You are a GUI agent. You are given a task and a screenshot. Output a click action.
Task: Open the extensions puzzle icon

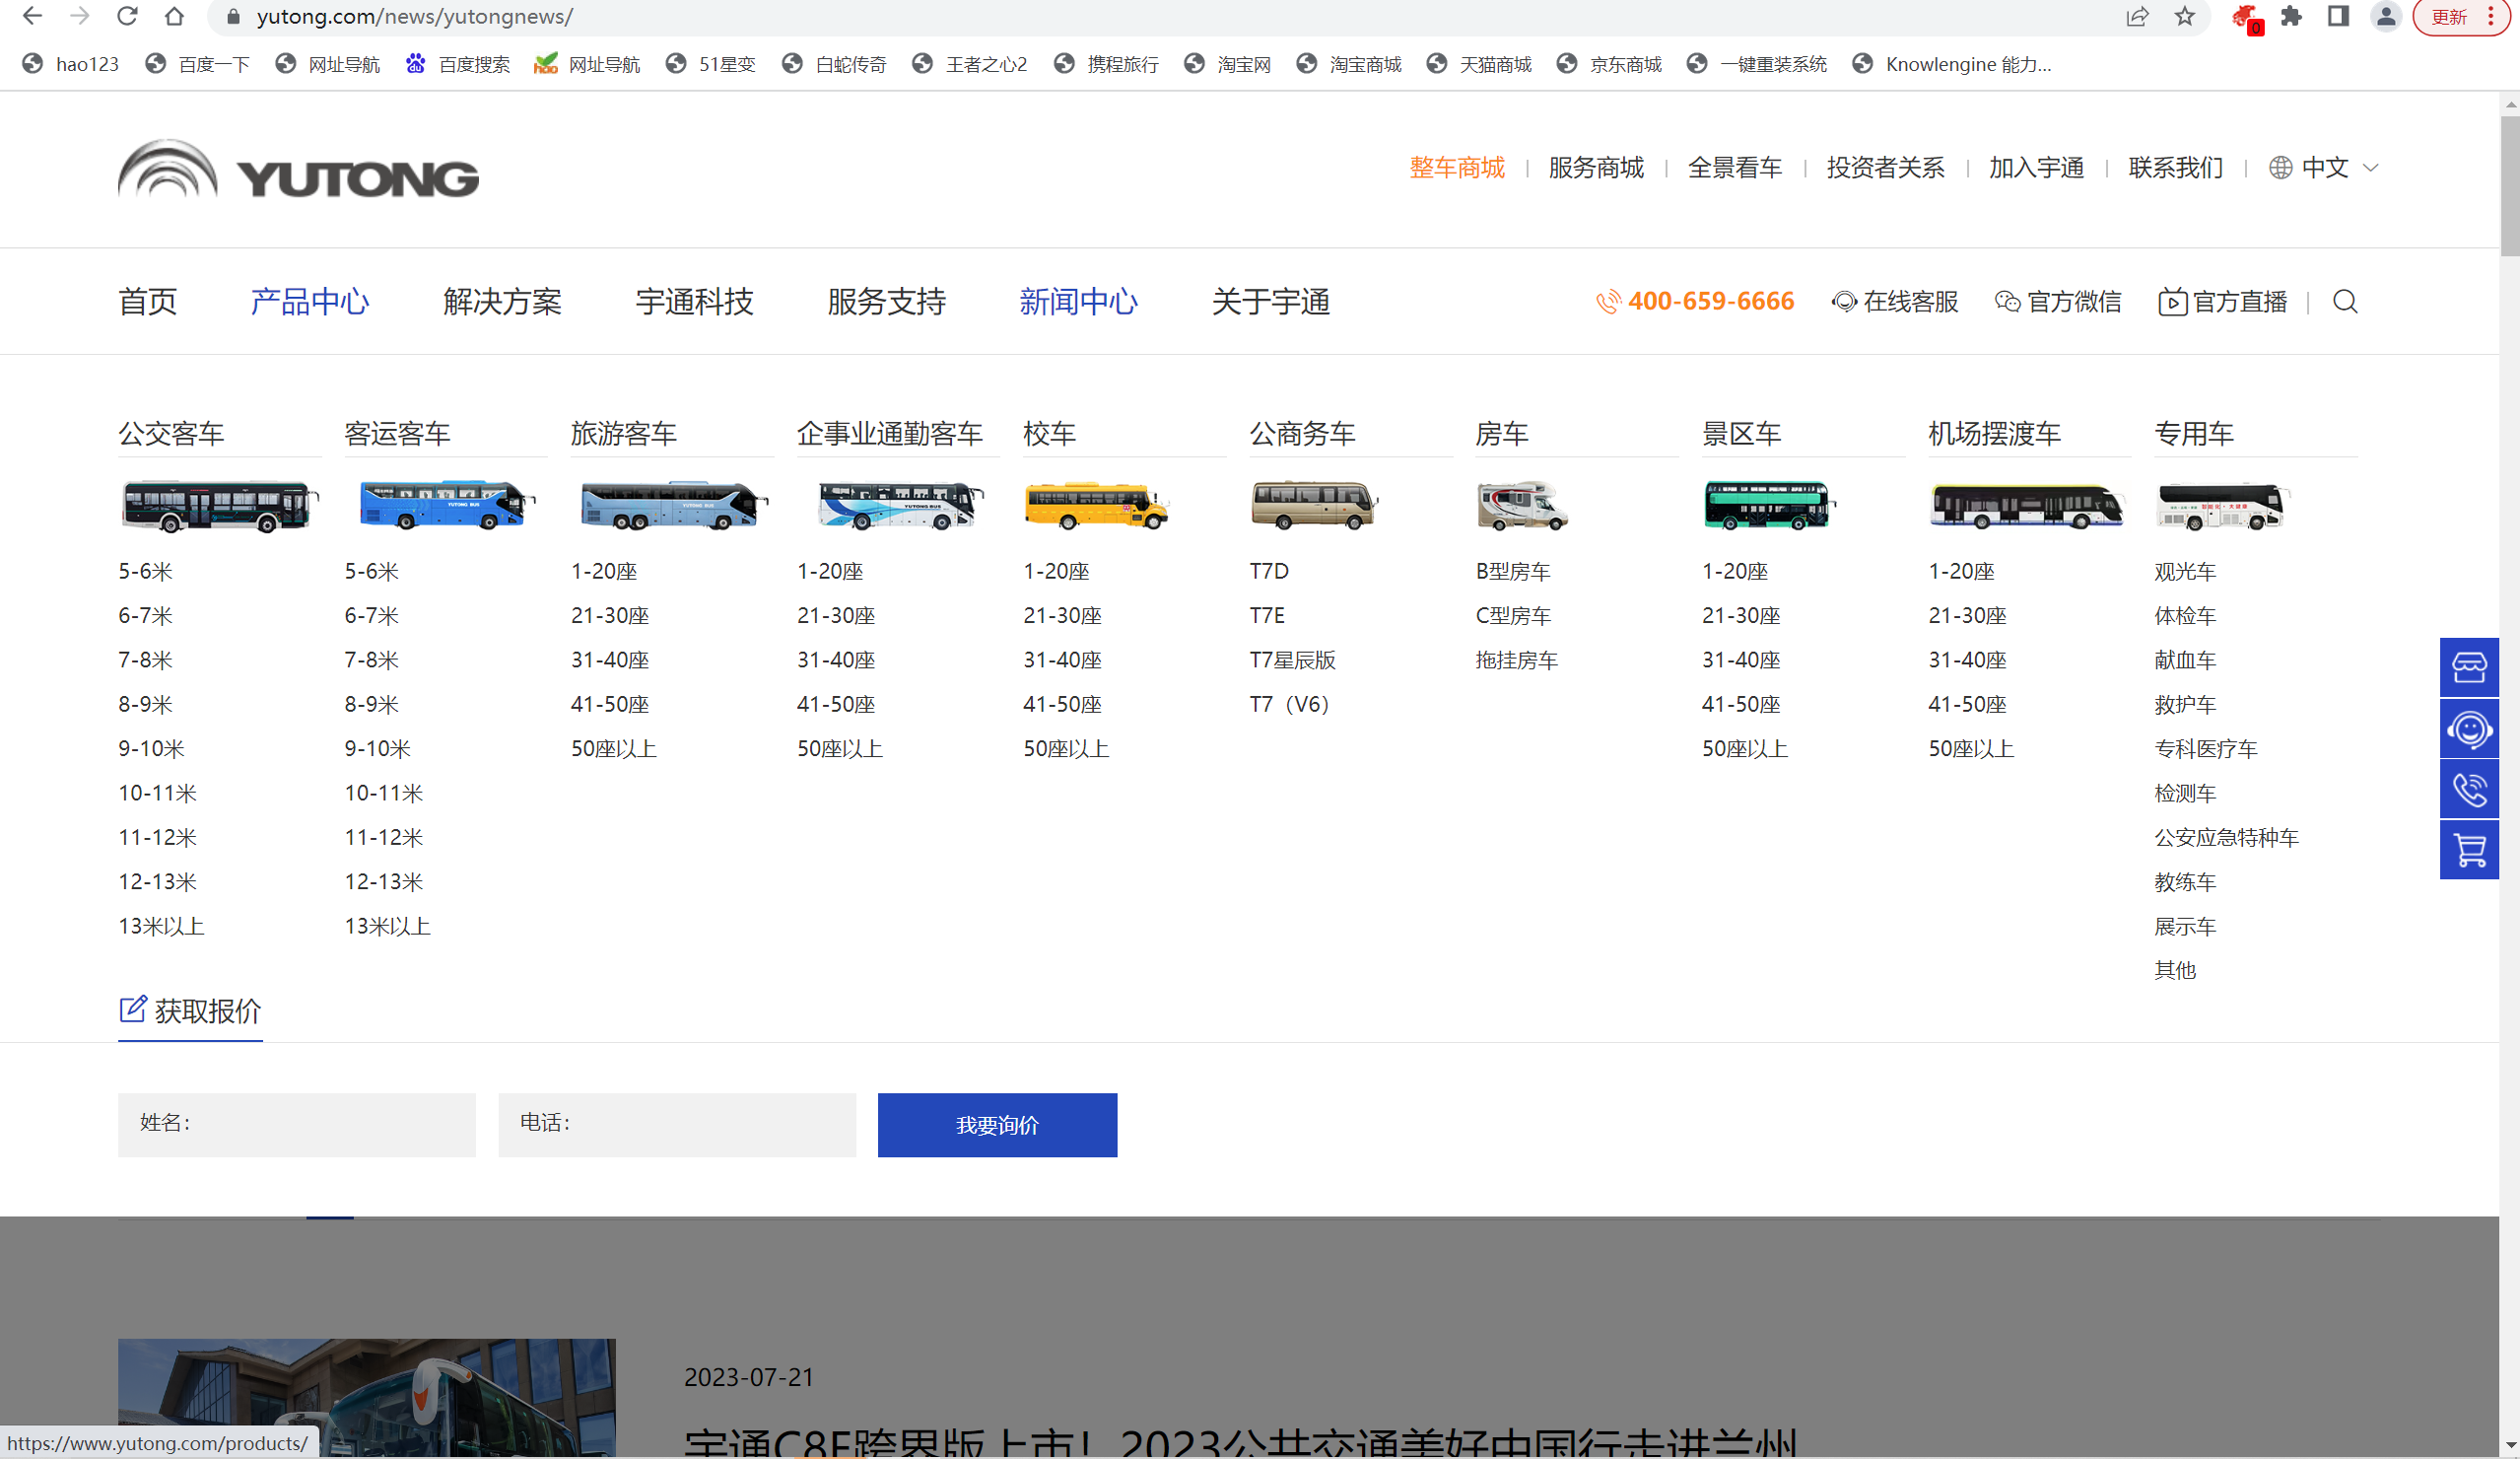(x=2291, y=16)
